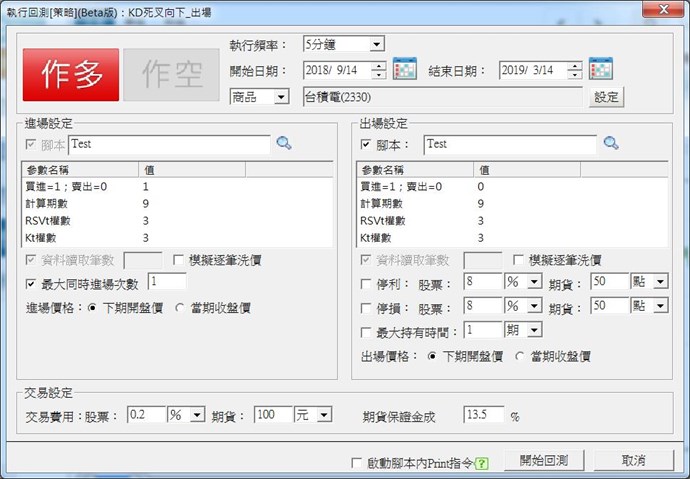Select exit parameter row 計算期數
Screen dimensions: 690x479
(512, 204)
